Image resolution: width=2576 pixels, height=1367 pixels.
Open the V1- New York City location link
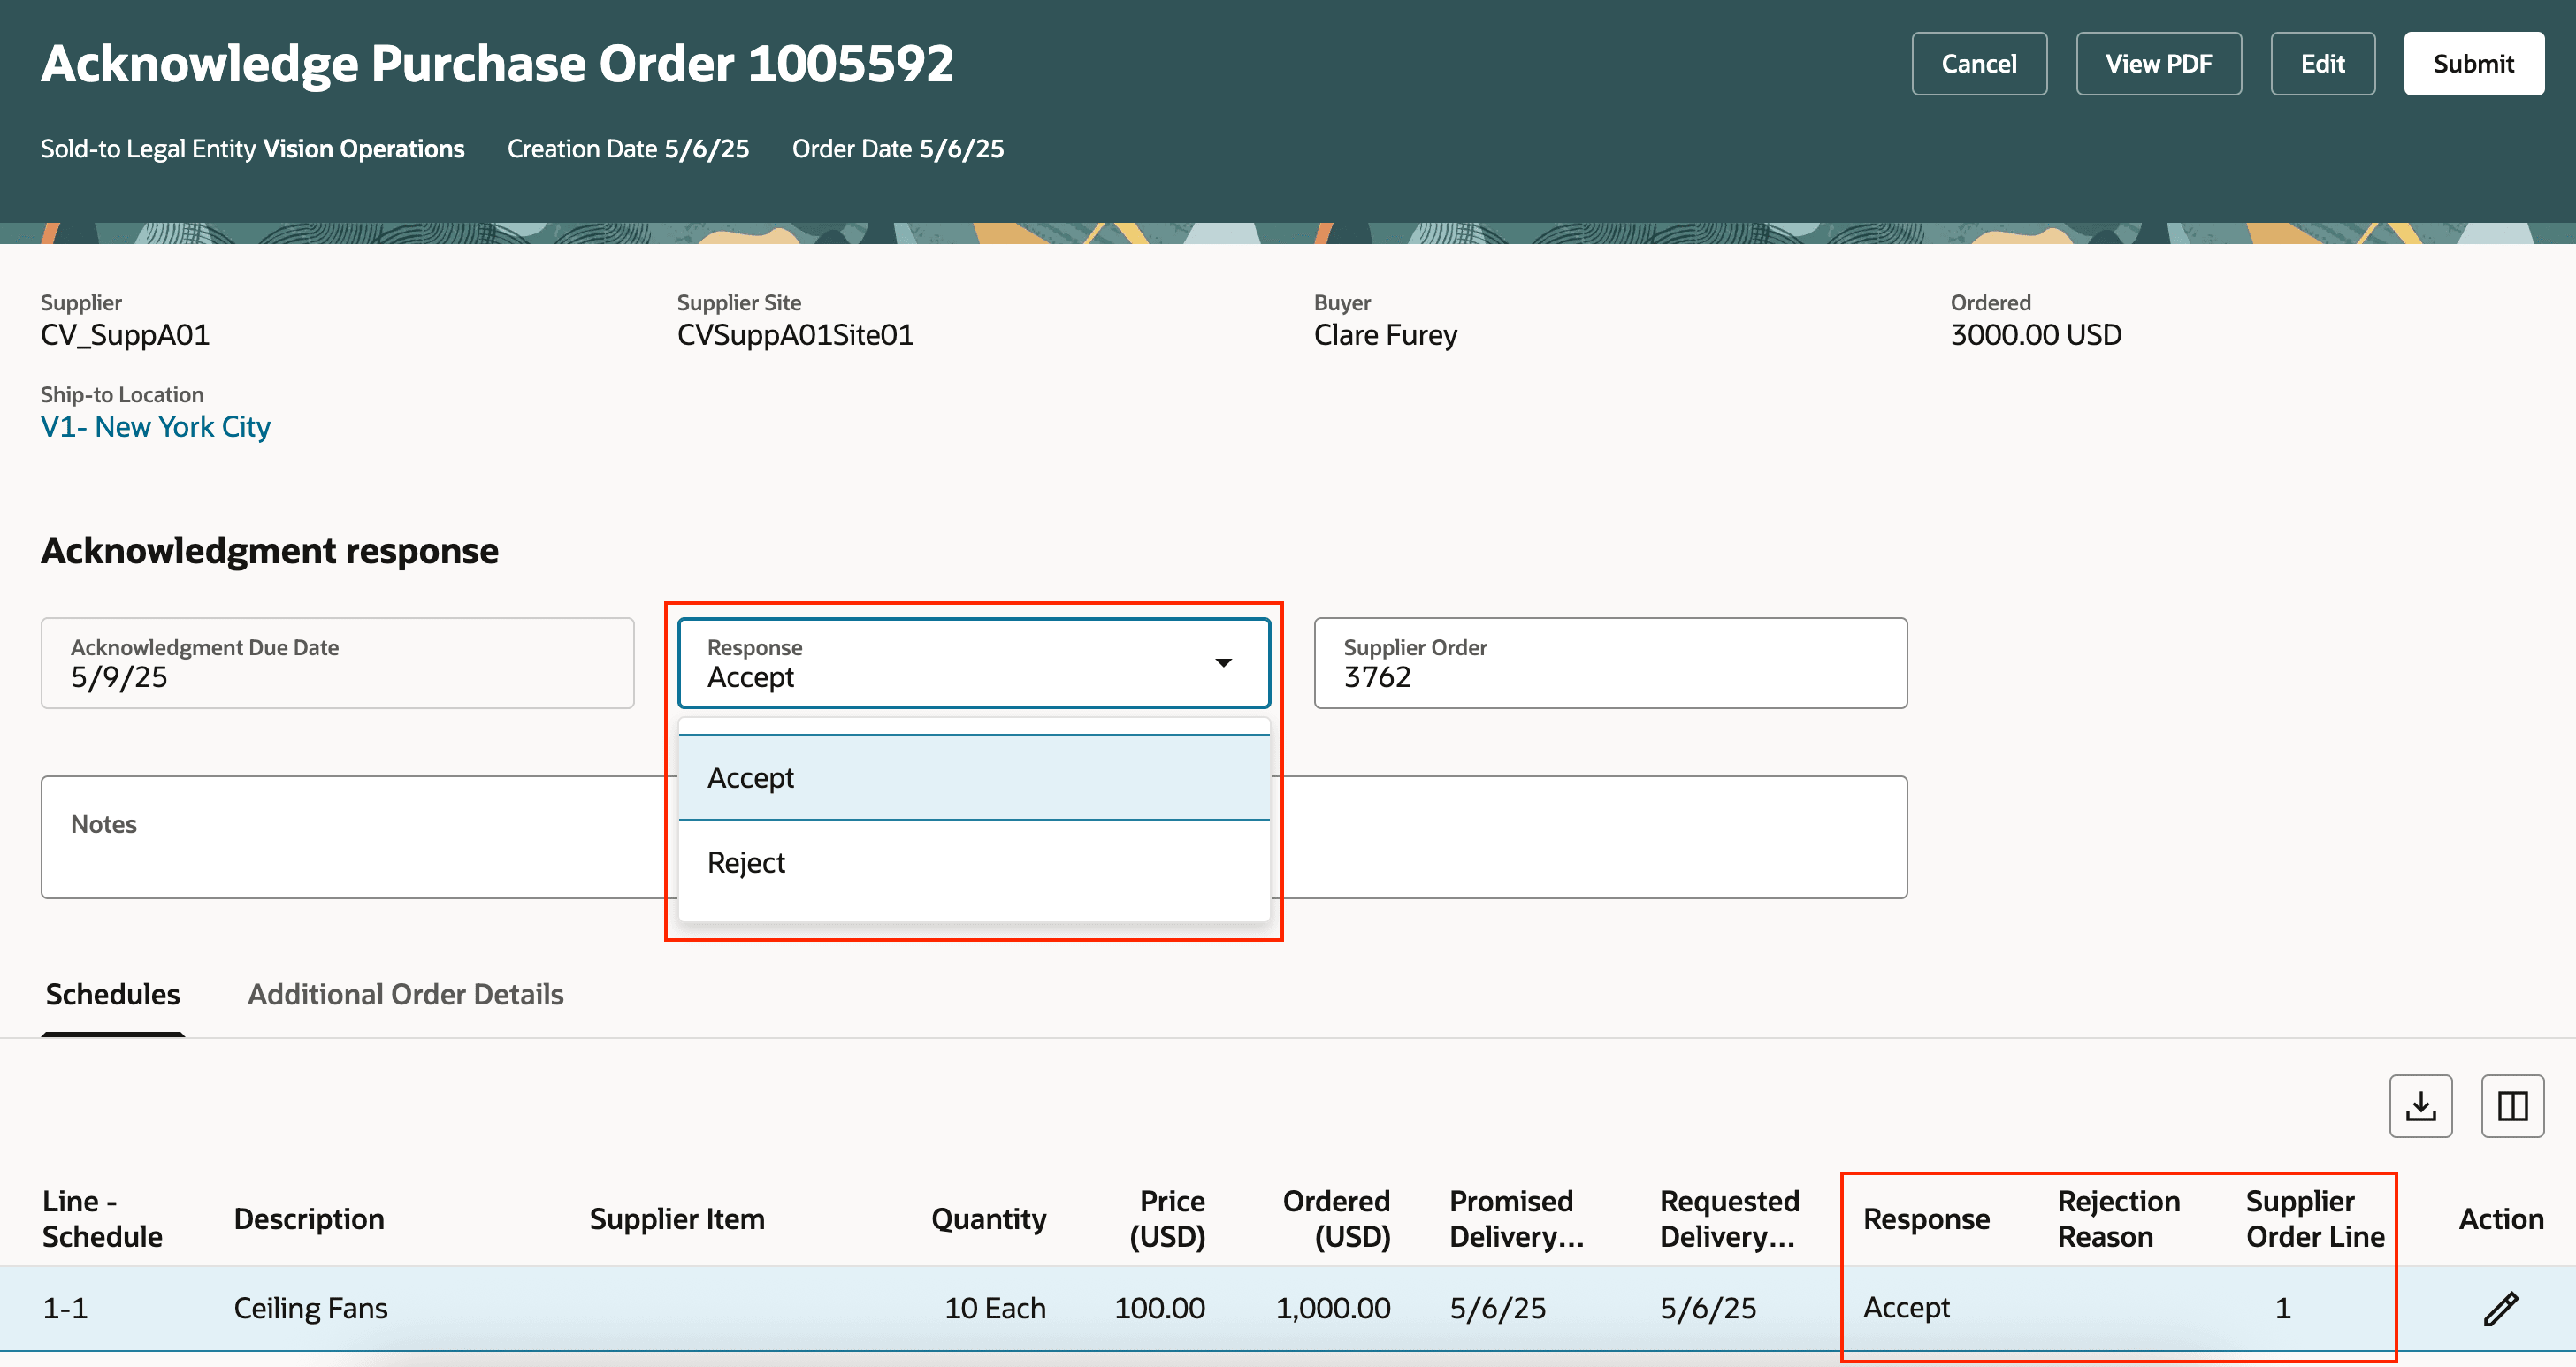155,426
